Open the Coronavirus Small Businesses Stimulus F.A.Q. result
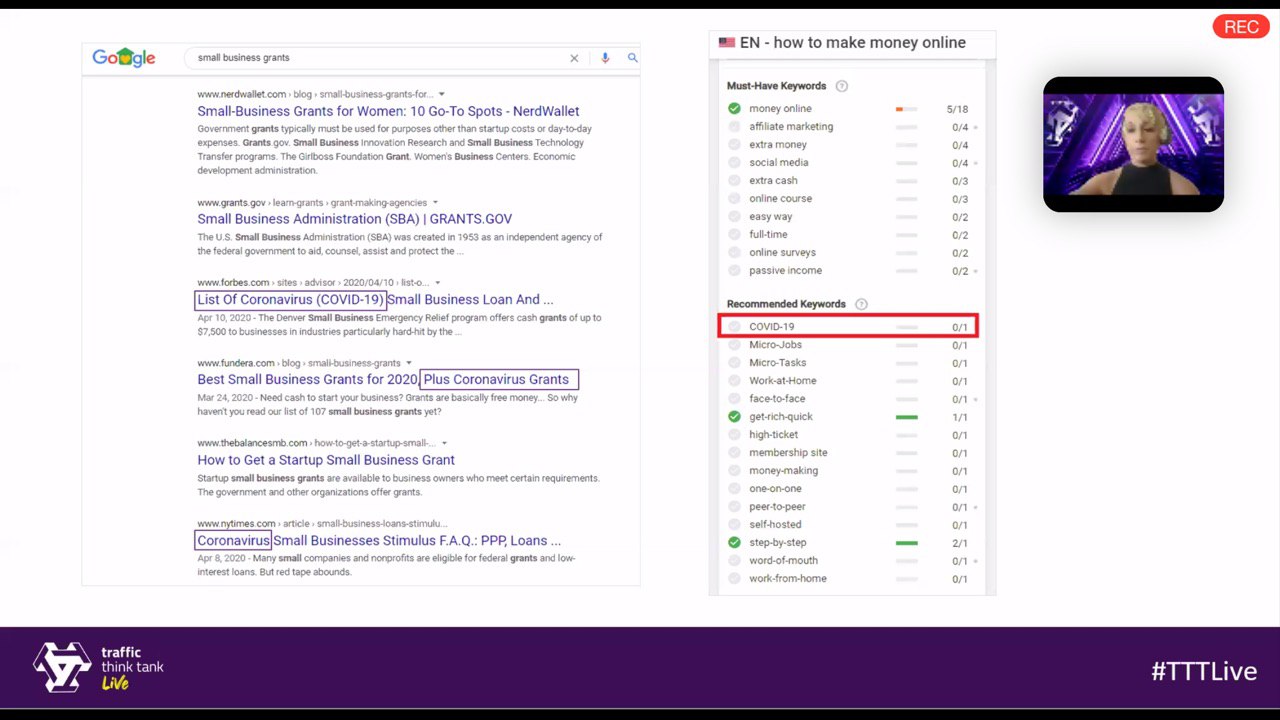The height and width of the screenshot is (720, 1280). [x=379, y=541]
